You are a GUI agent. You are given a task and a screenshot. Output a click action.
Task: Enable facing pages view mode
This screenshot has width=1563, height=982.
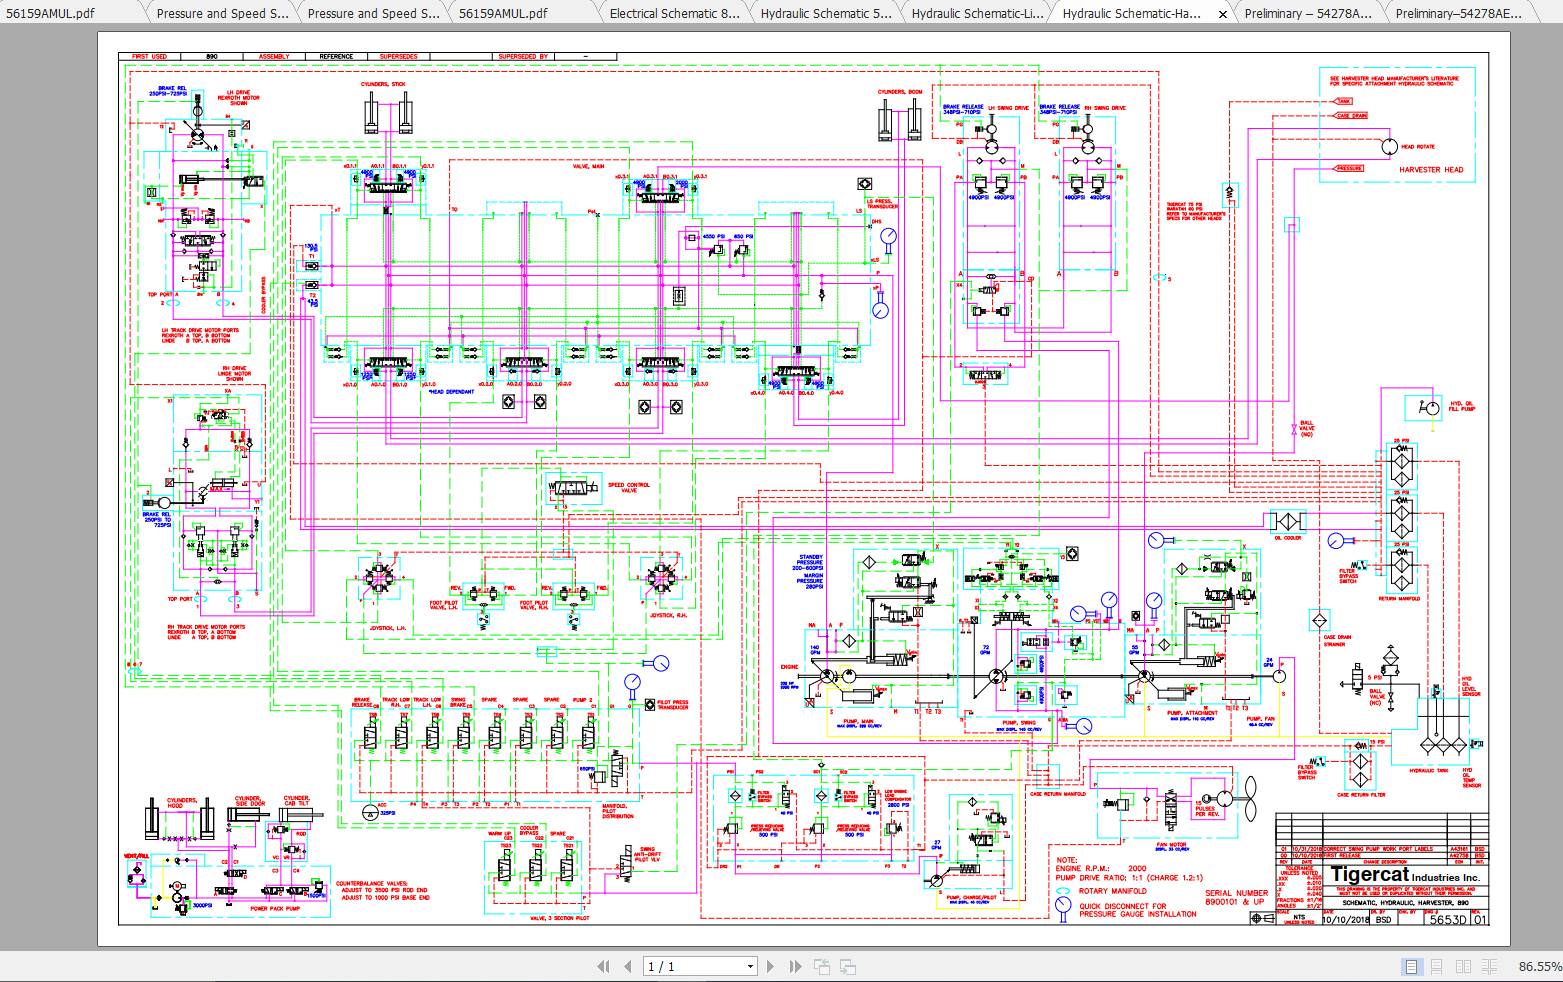1463,967
